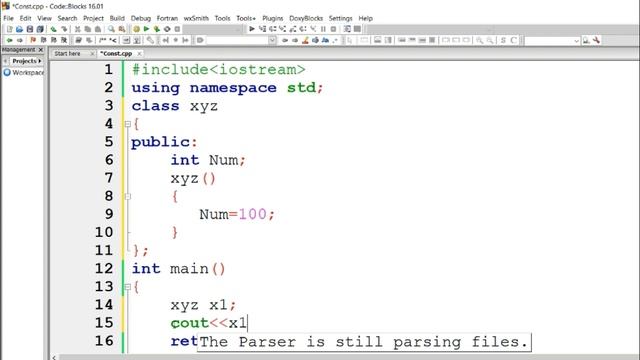The width and height of the screenshot is (640, 360).
Task: Open the Settings menu
Action: coord(340,18)
